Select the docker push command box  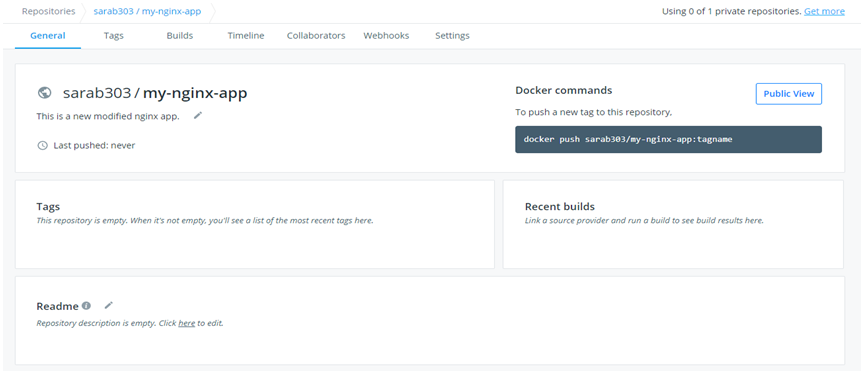point(668,139)
